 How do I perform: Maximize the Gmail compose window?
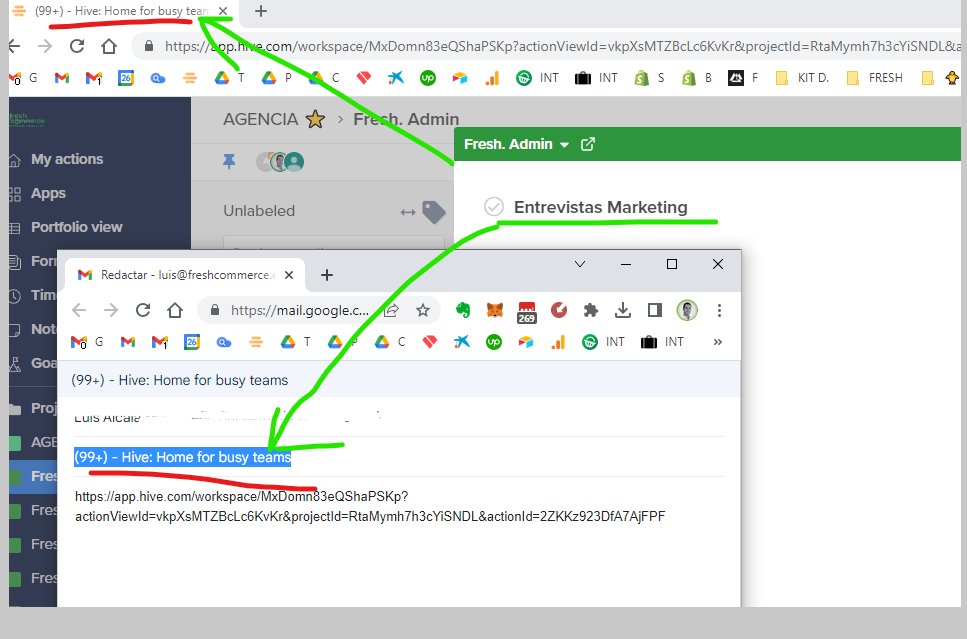tap(672, 264)
